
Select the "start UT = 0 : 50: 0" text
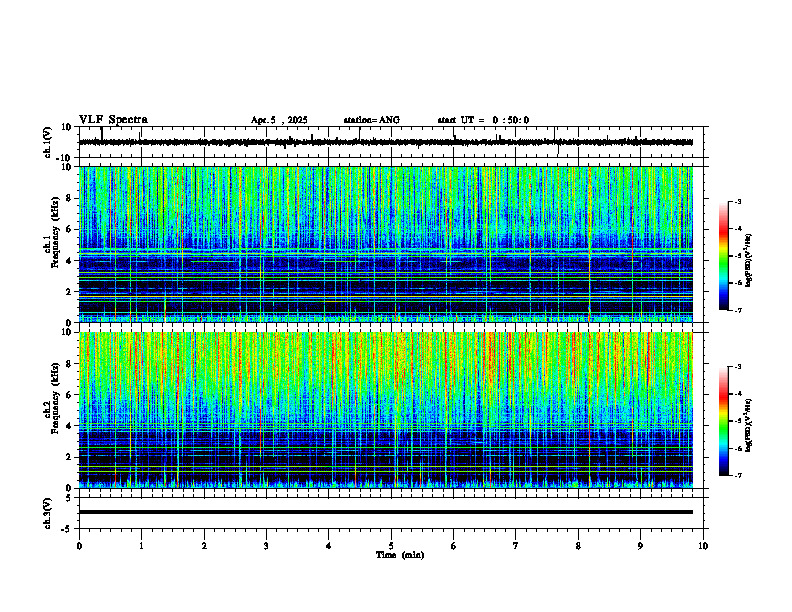483,120
